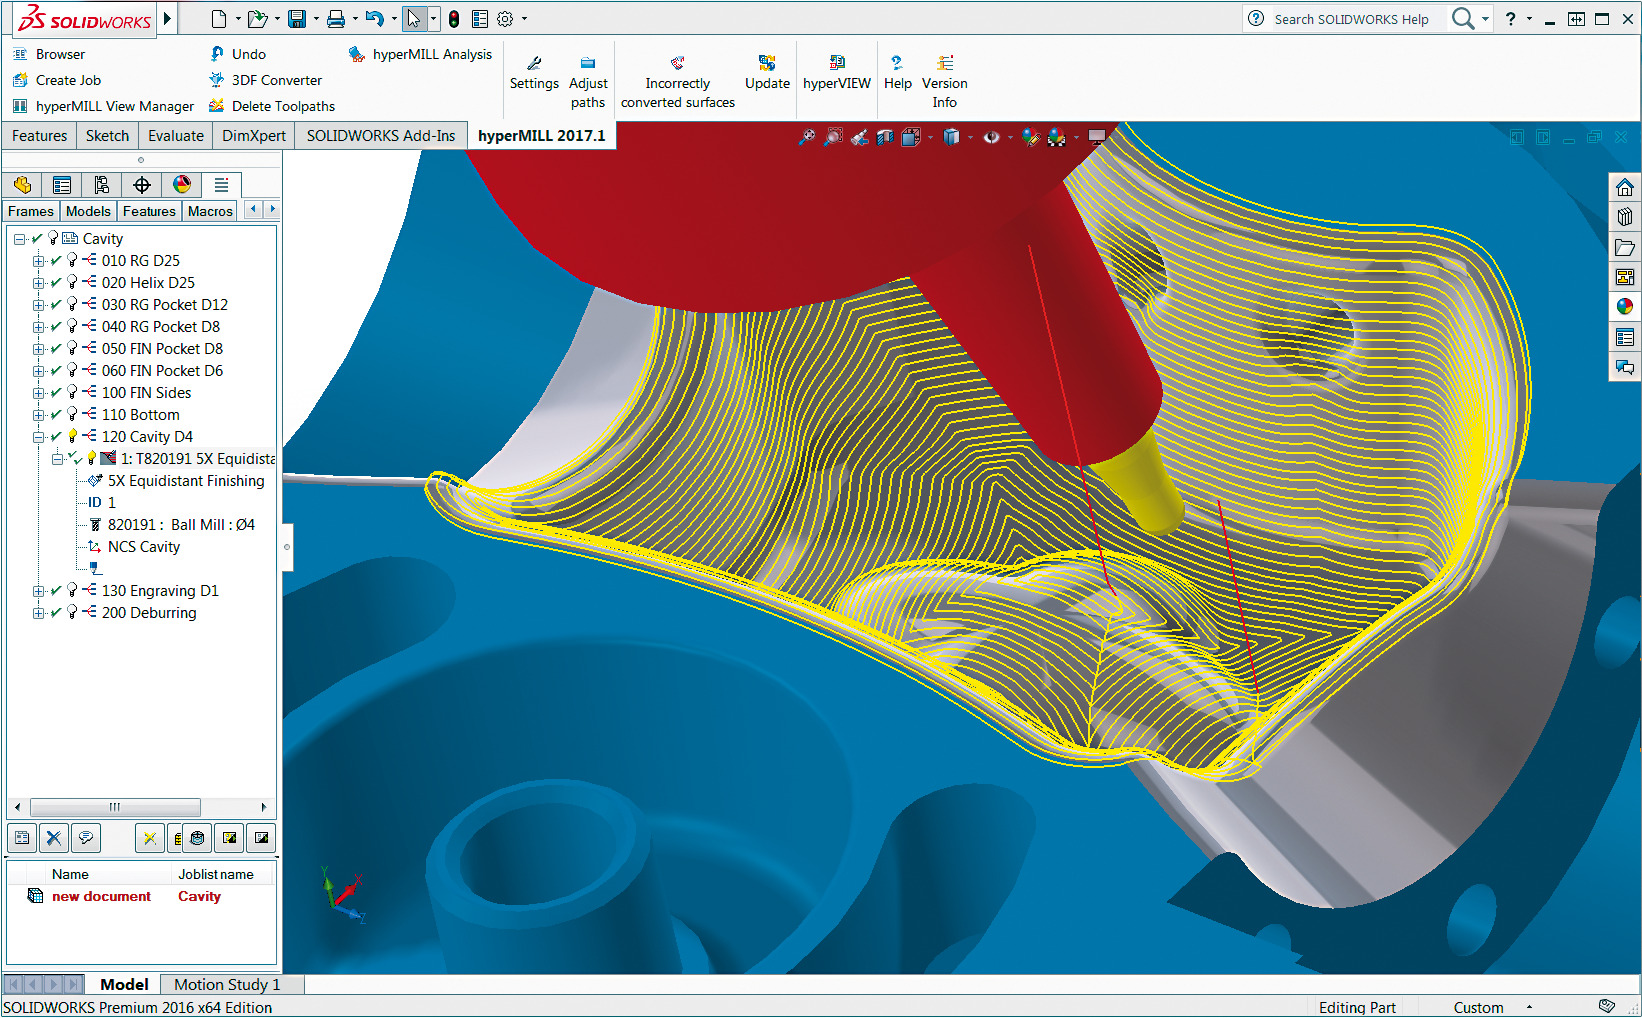Toggle the checkmark for 100 FIN Sides
1642x1018 pixels.
point(56,393)
